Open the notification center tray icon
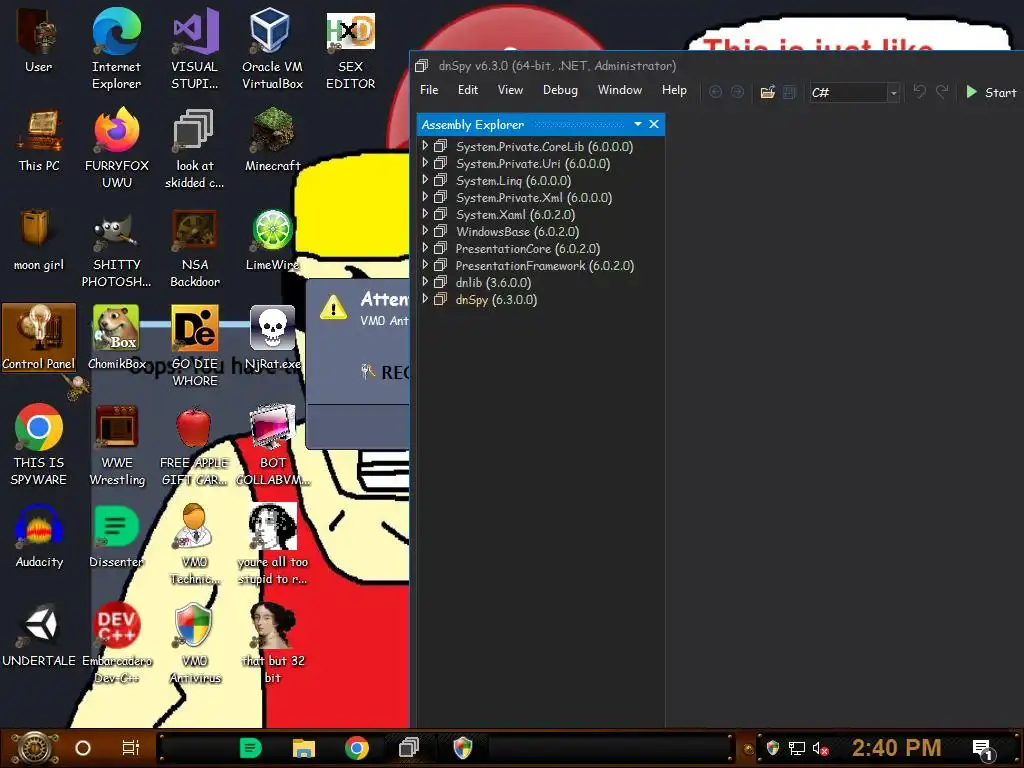The width and height of the screenshot is (1024, 768). pos(984,750)
